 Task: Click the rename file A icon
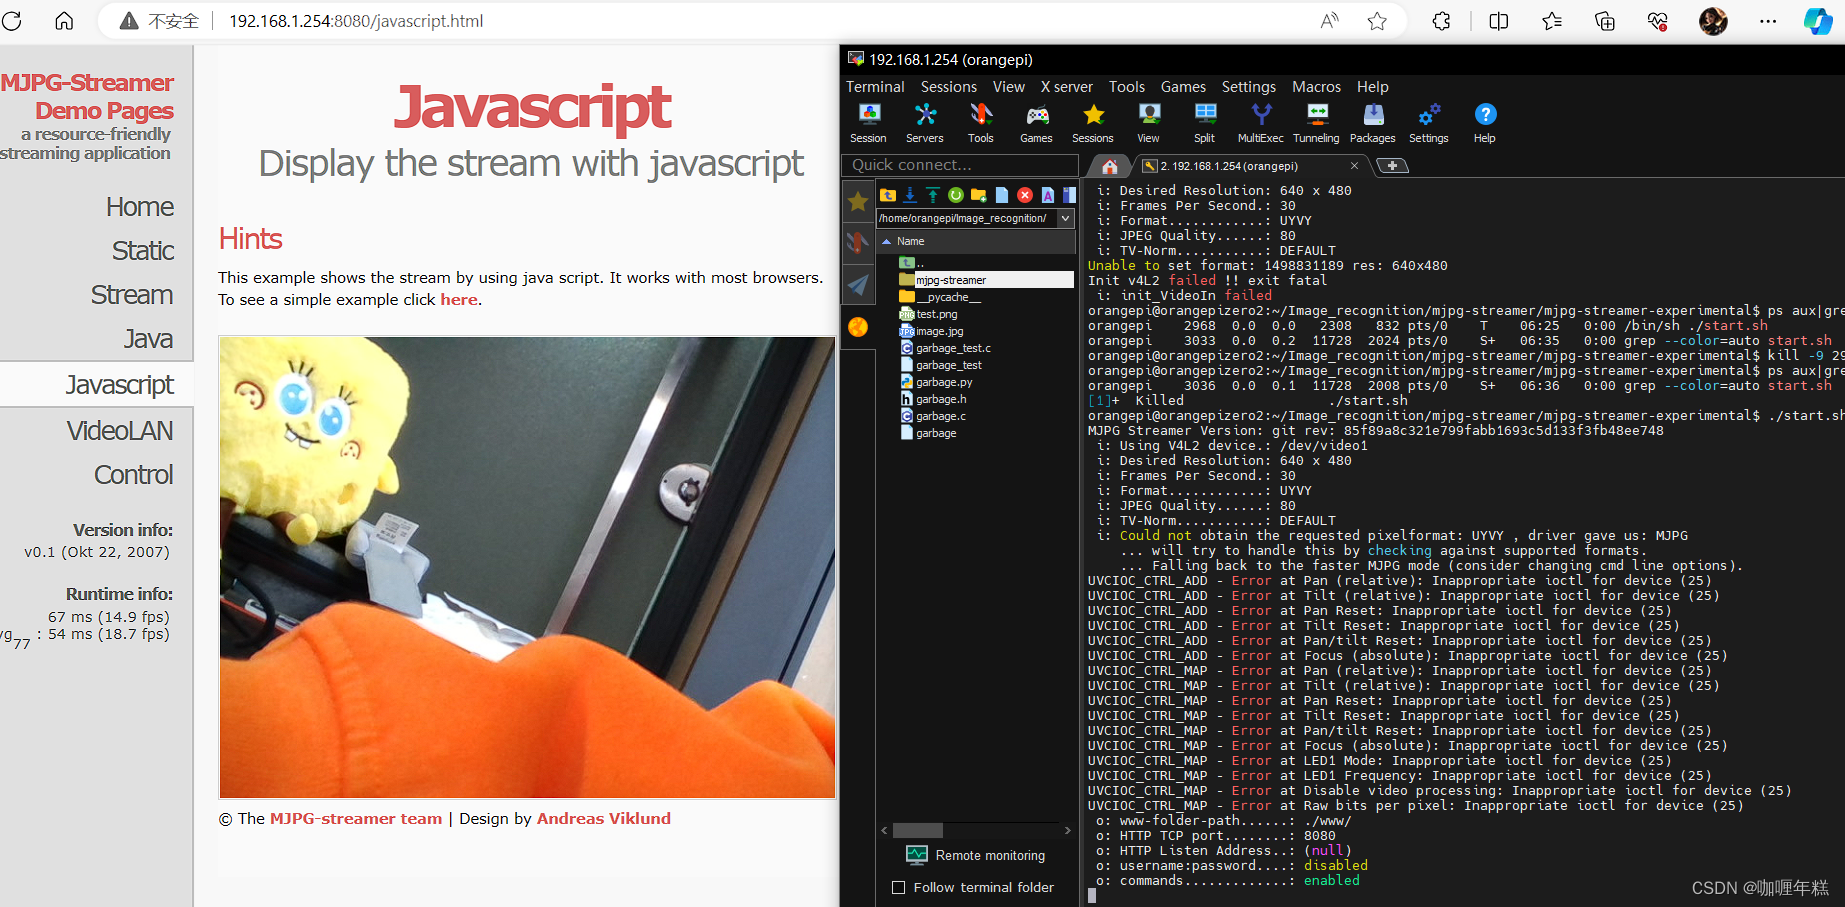click(1048, 195)
